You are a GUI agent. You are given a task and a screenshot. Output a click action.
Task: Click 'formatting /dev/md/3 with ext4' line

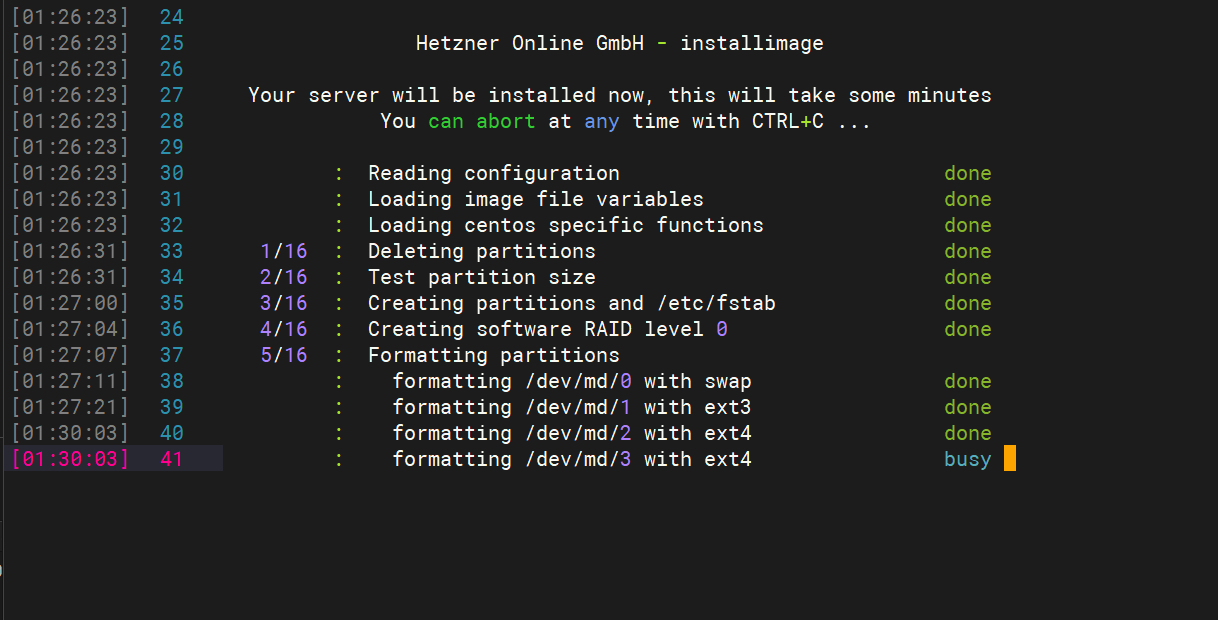click(x=572, y=459)
